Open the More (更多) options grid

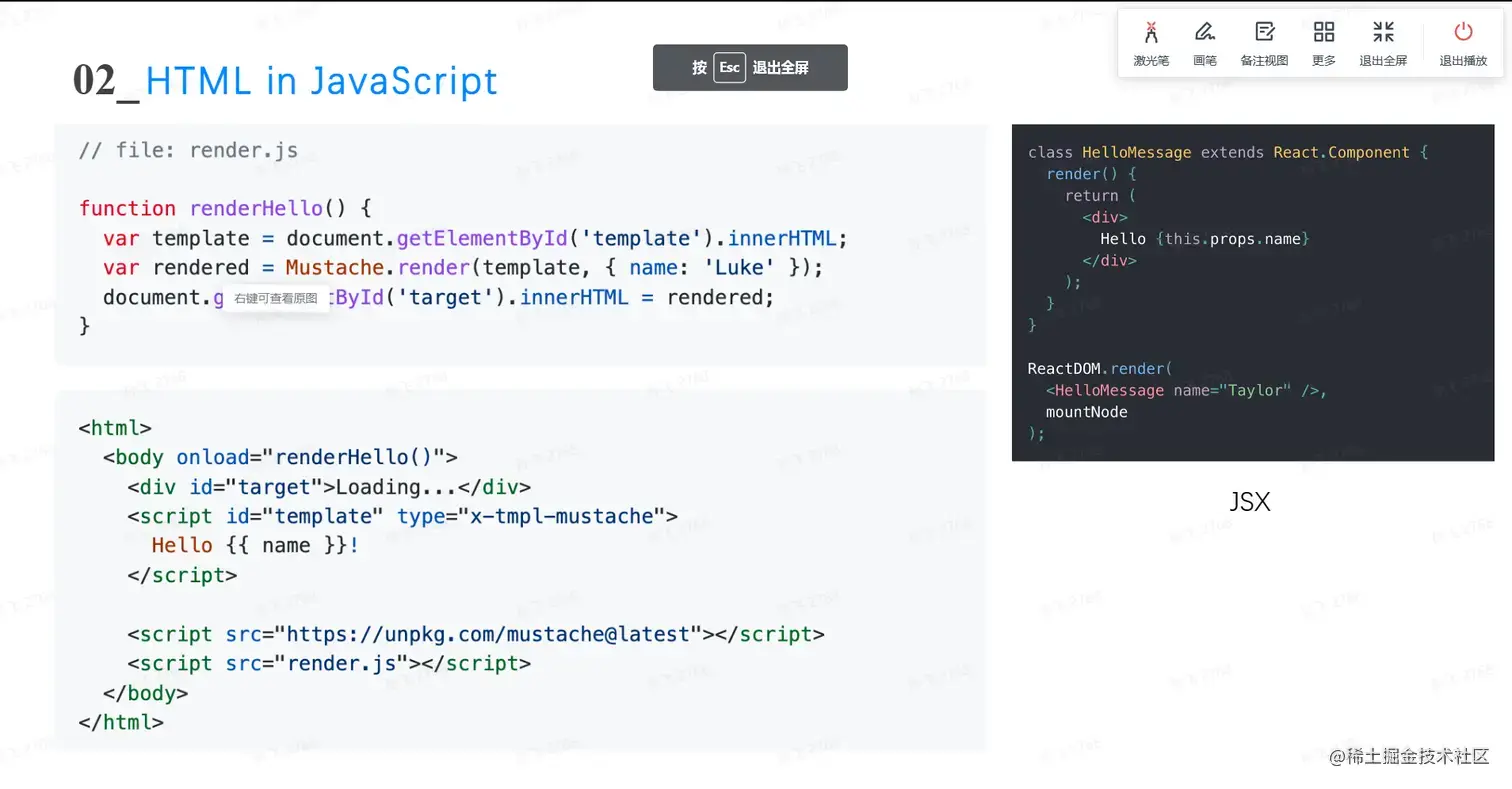(x=1324, y=44)
